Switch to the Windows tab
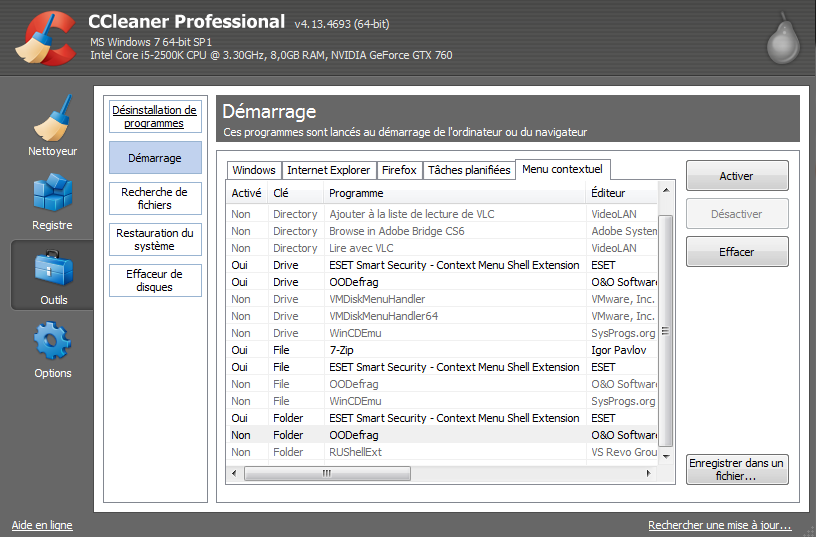 tap(254, 170)
